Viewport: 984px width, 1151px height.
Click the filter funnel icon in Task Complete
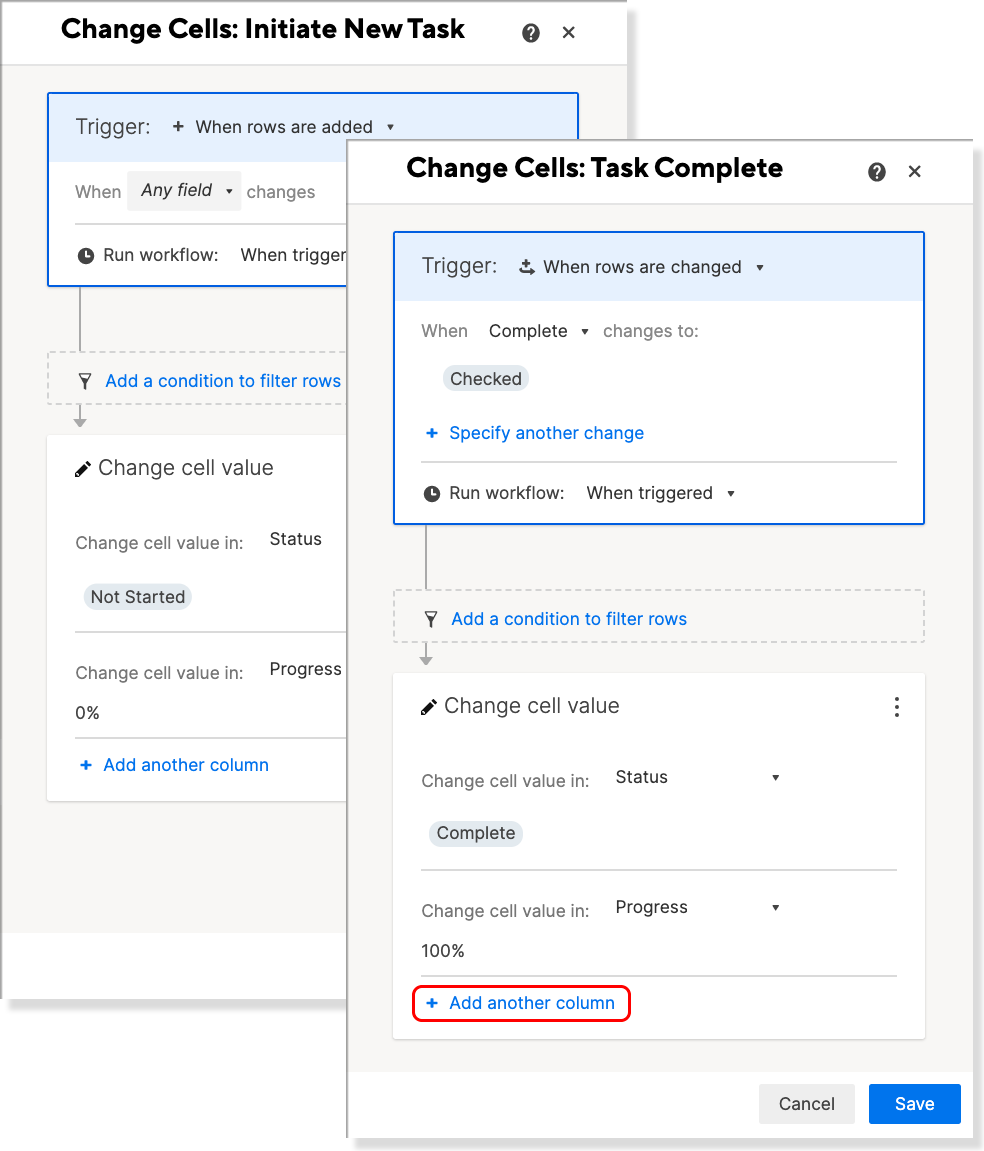click(431, 620)
